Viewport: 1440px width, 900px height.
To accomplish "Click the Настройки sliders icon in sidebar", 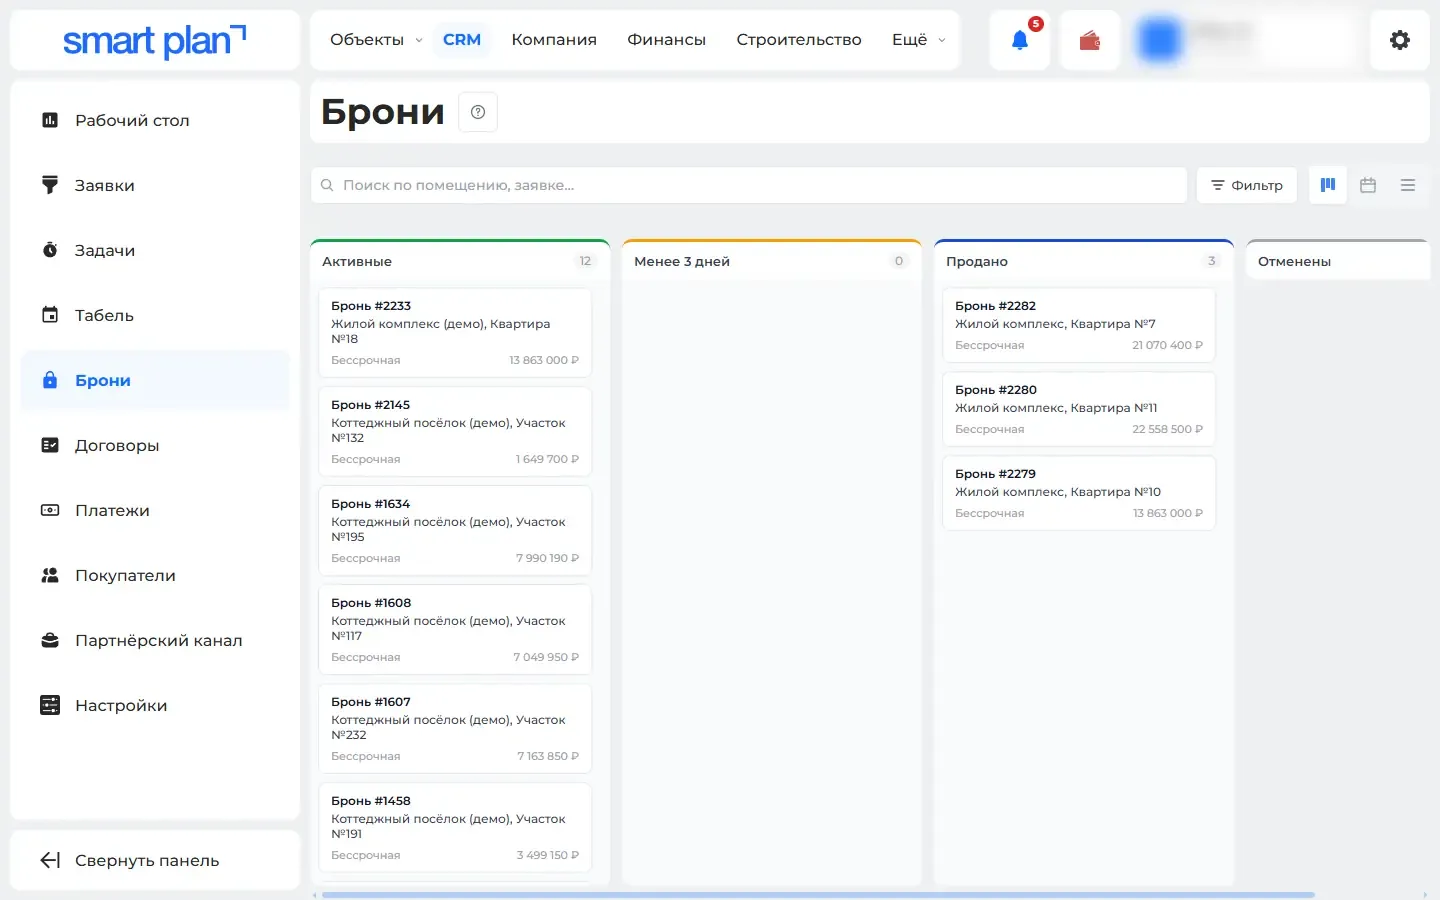I will pos(50,705).
